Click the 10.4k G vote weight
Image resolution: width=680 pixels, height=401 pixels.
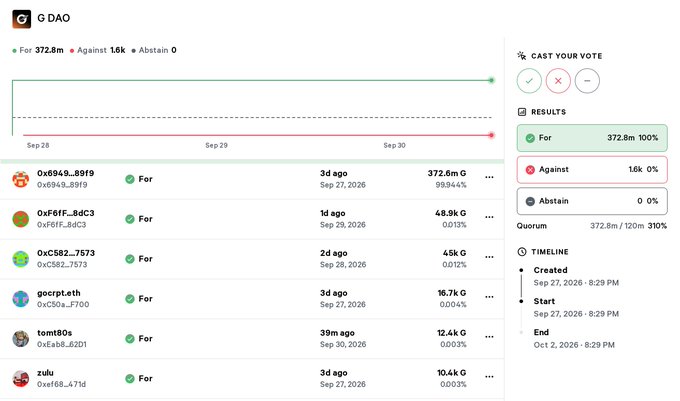click(x=451, y=373)
